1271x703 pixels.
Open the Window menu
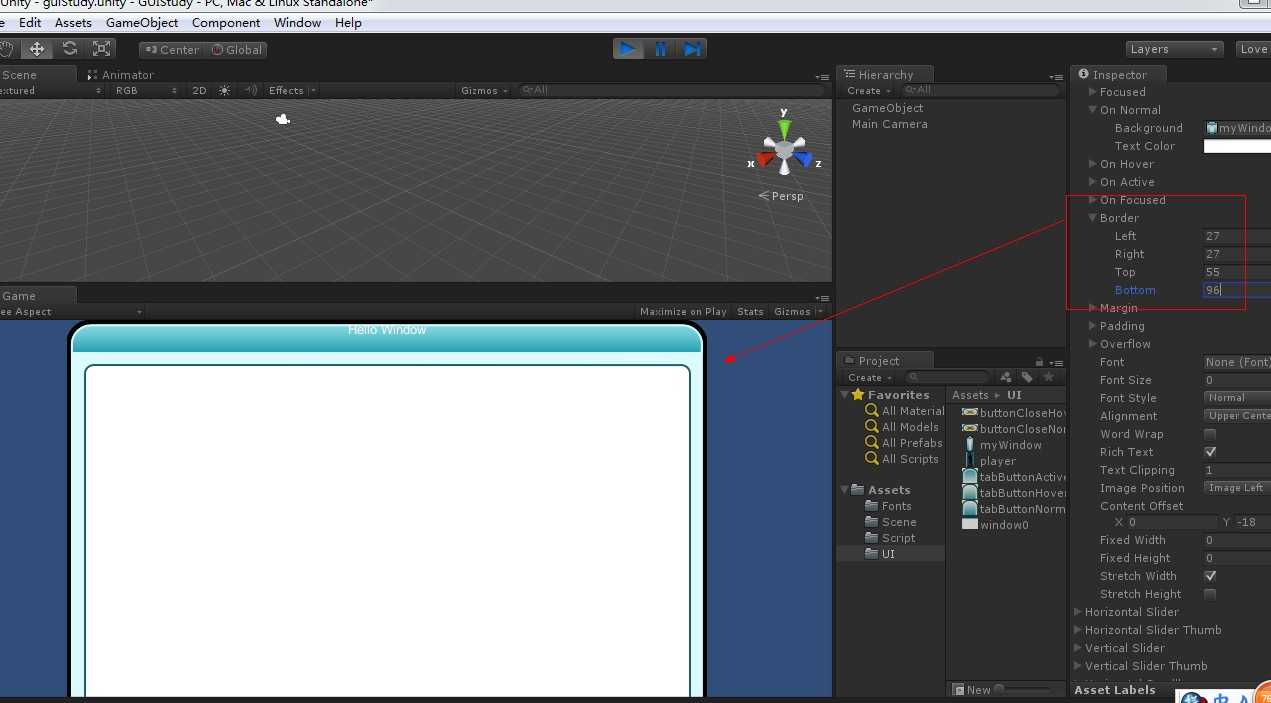(x=297, y=22)
